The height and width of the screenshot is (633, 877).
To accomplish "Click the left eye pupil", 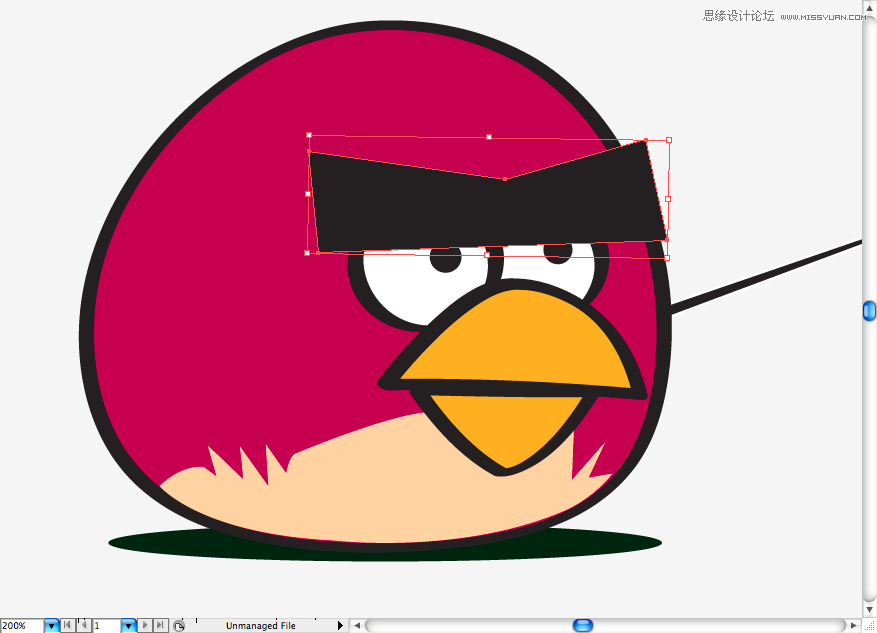I will [445, 260].
